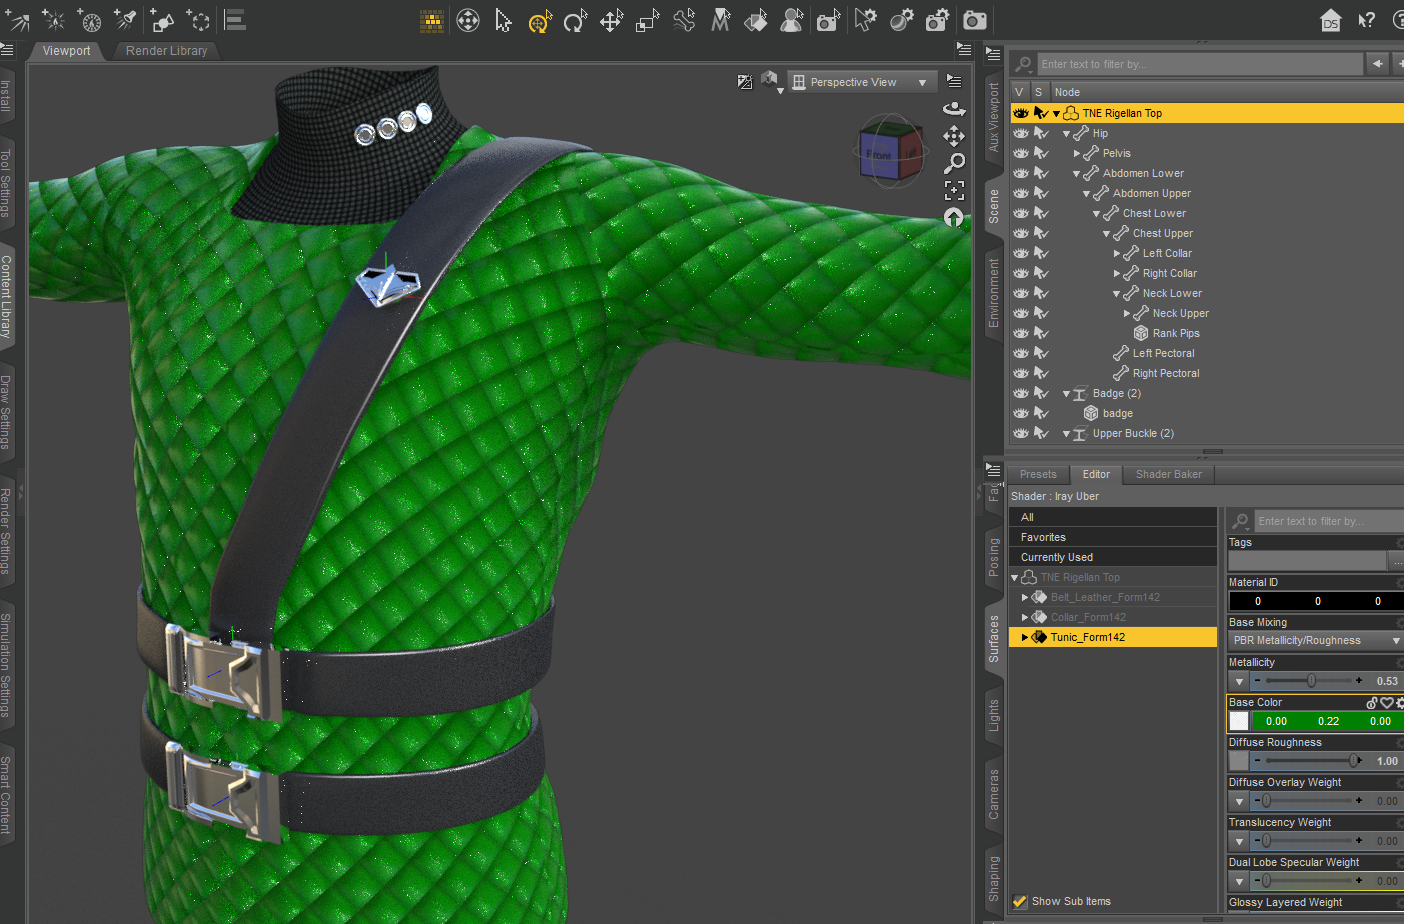Click the scene filter text field
The height and width of the screenshot is (924, 1404).
(x=1200, y=64)
